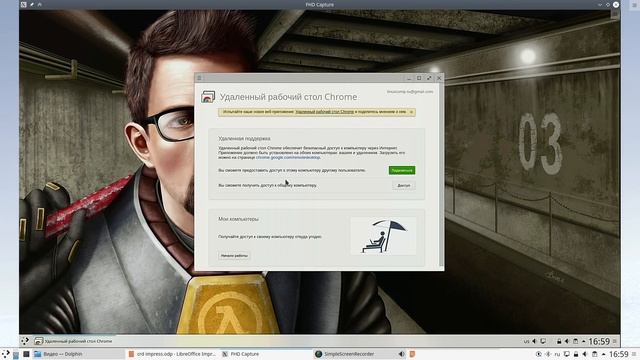
Task: Switch to the LibreOffice Impress taskbar entry
Action: pyautogui.click(x=171, y=354)
